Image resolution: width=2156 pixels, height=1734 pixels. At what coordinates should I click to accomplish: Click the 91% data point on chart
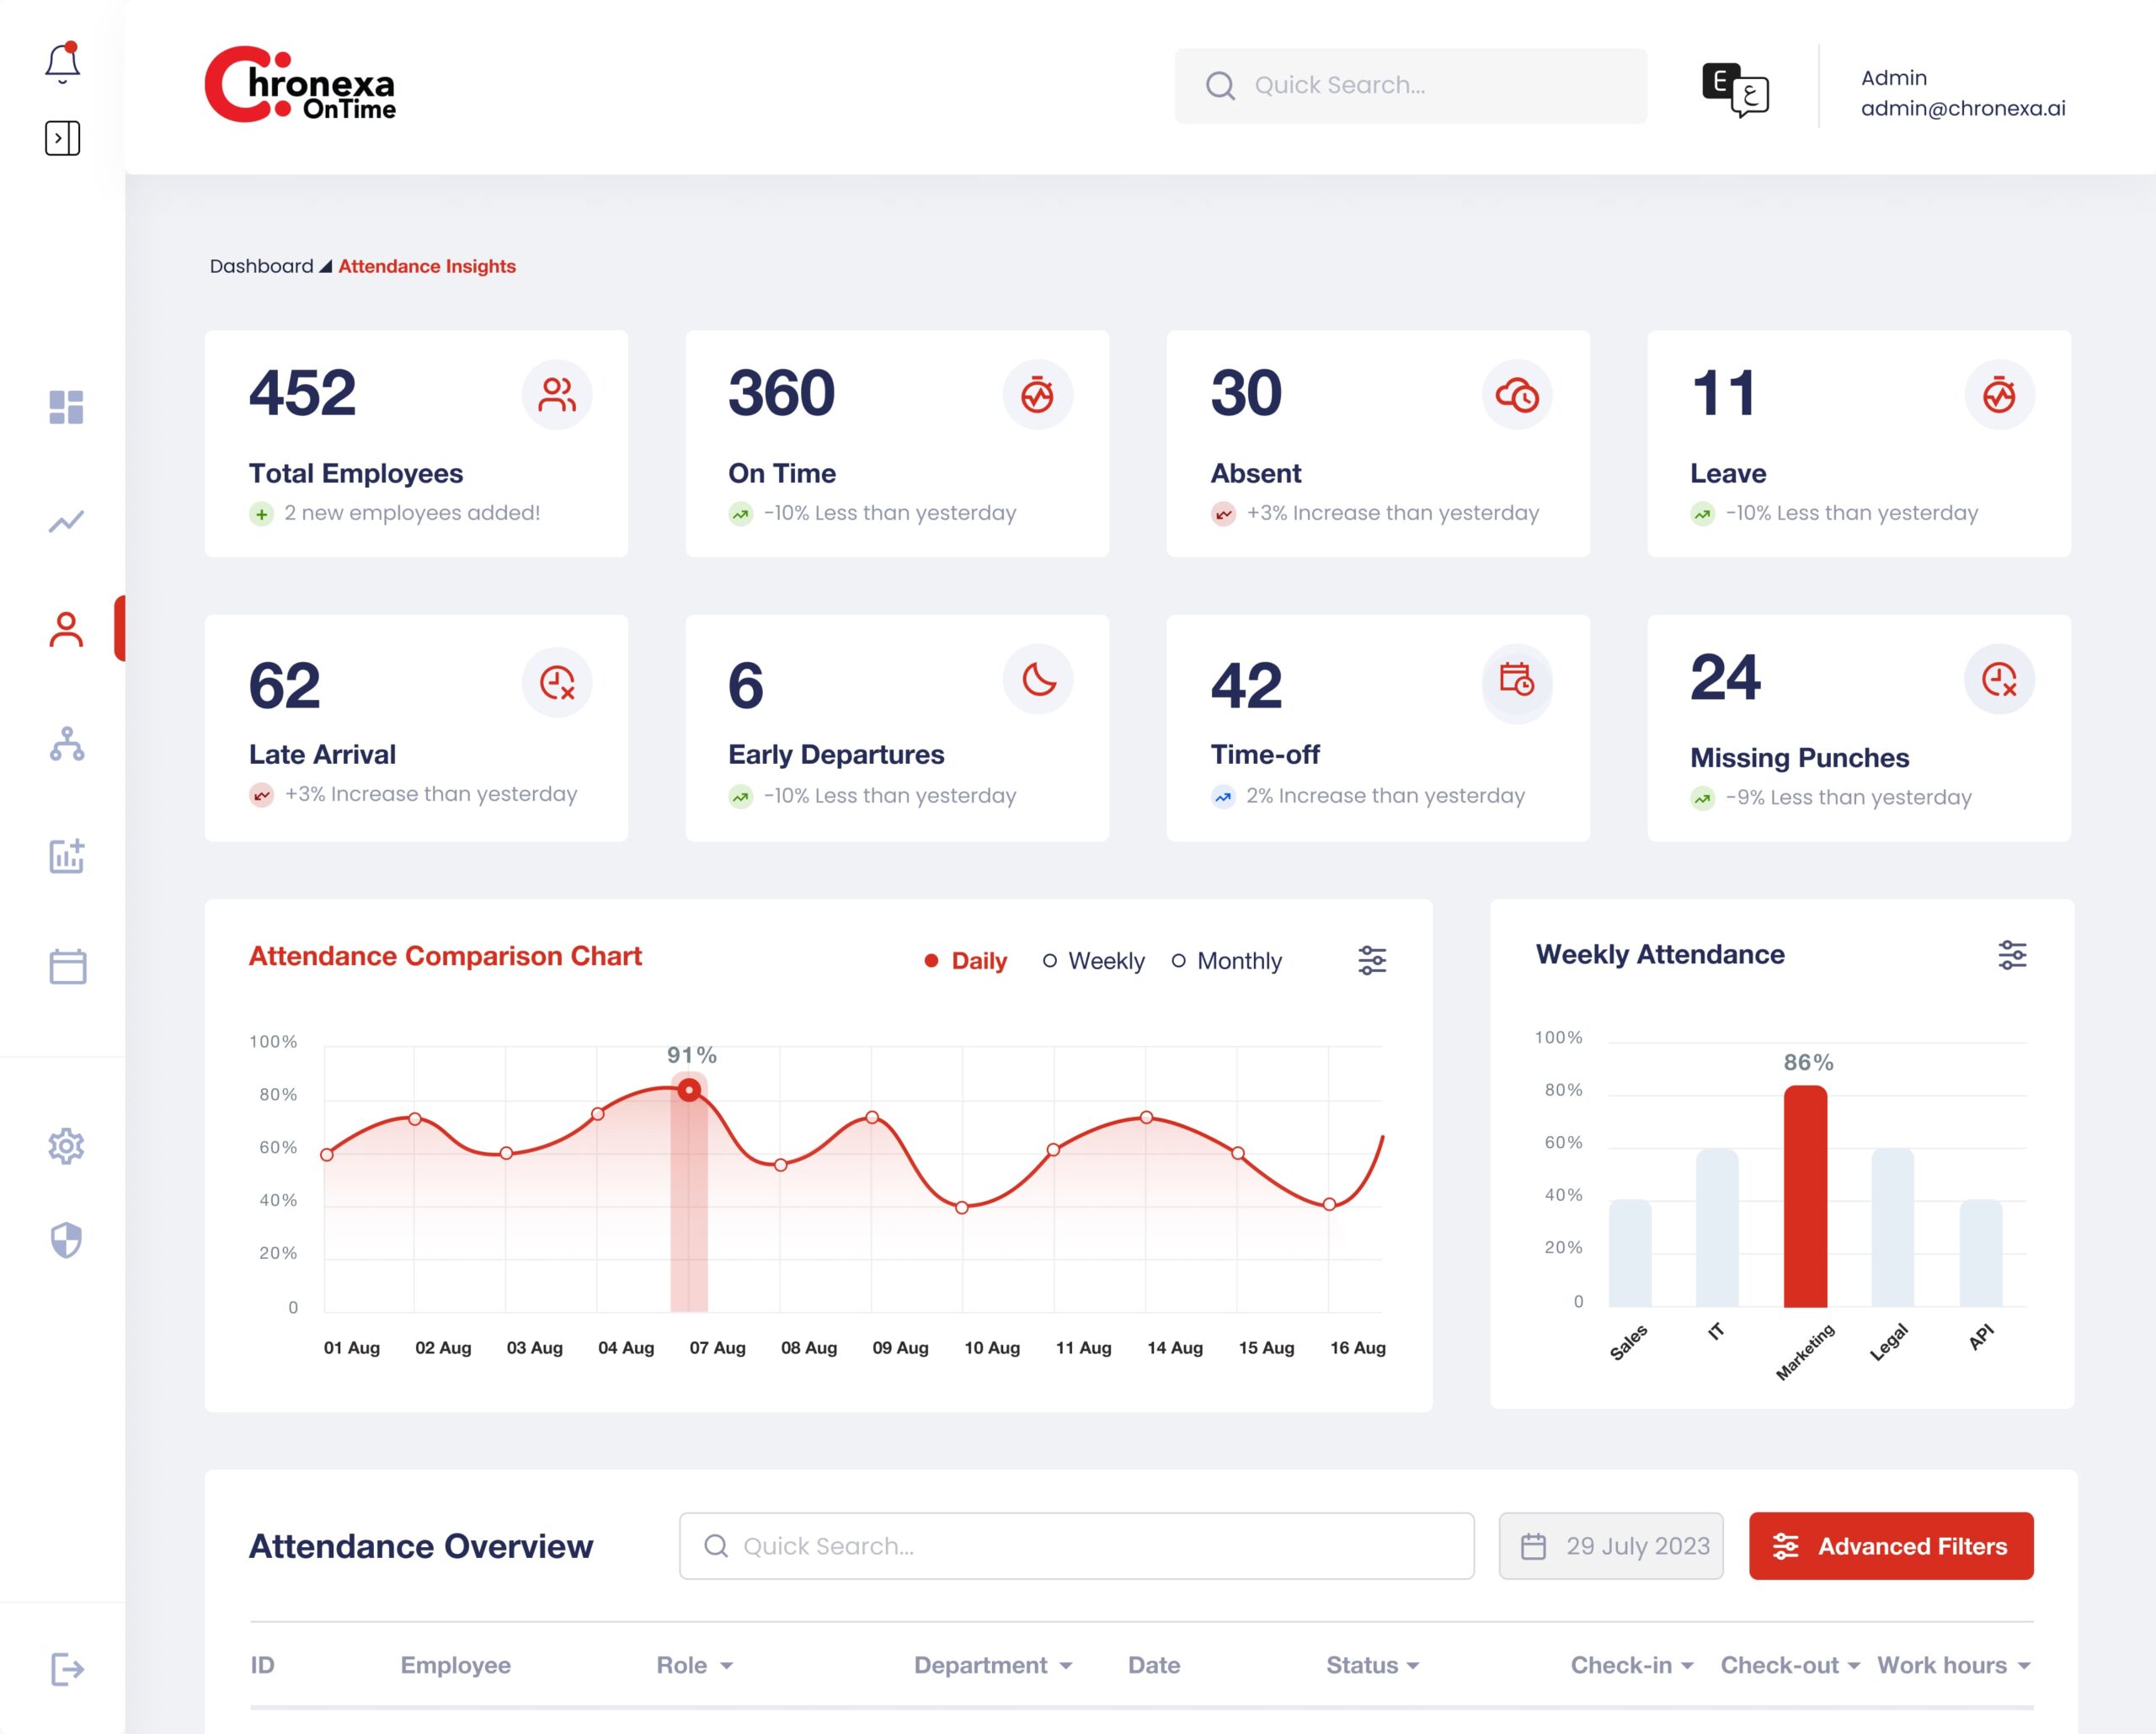(689, 1090)
